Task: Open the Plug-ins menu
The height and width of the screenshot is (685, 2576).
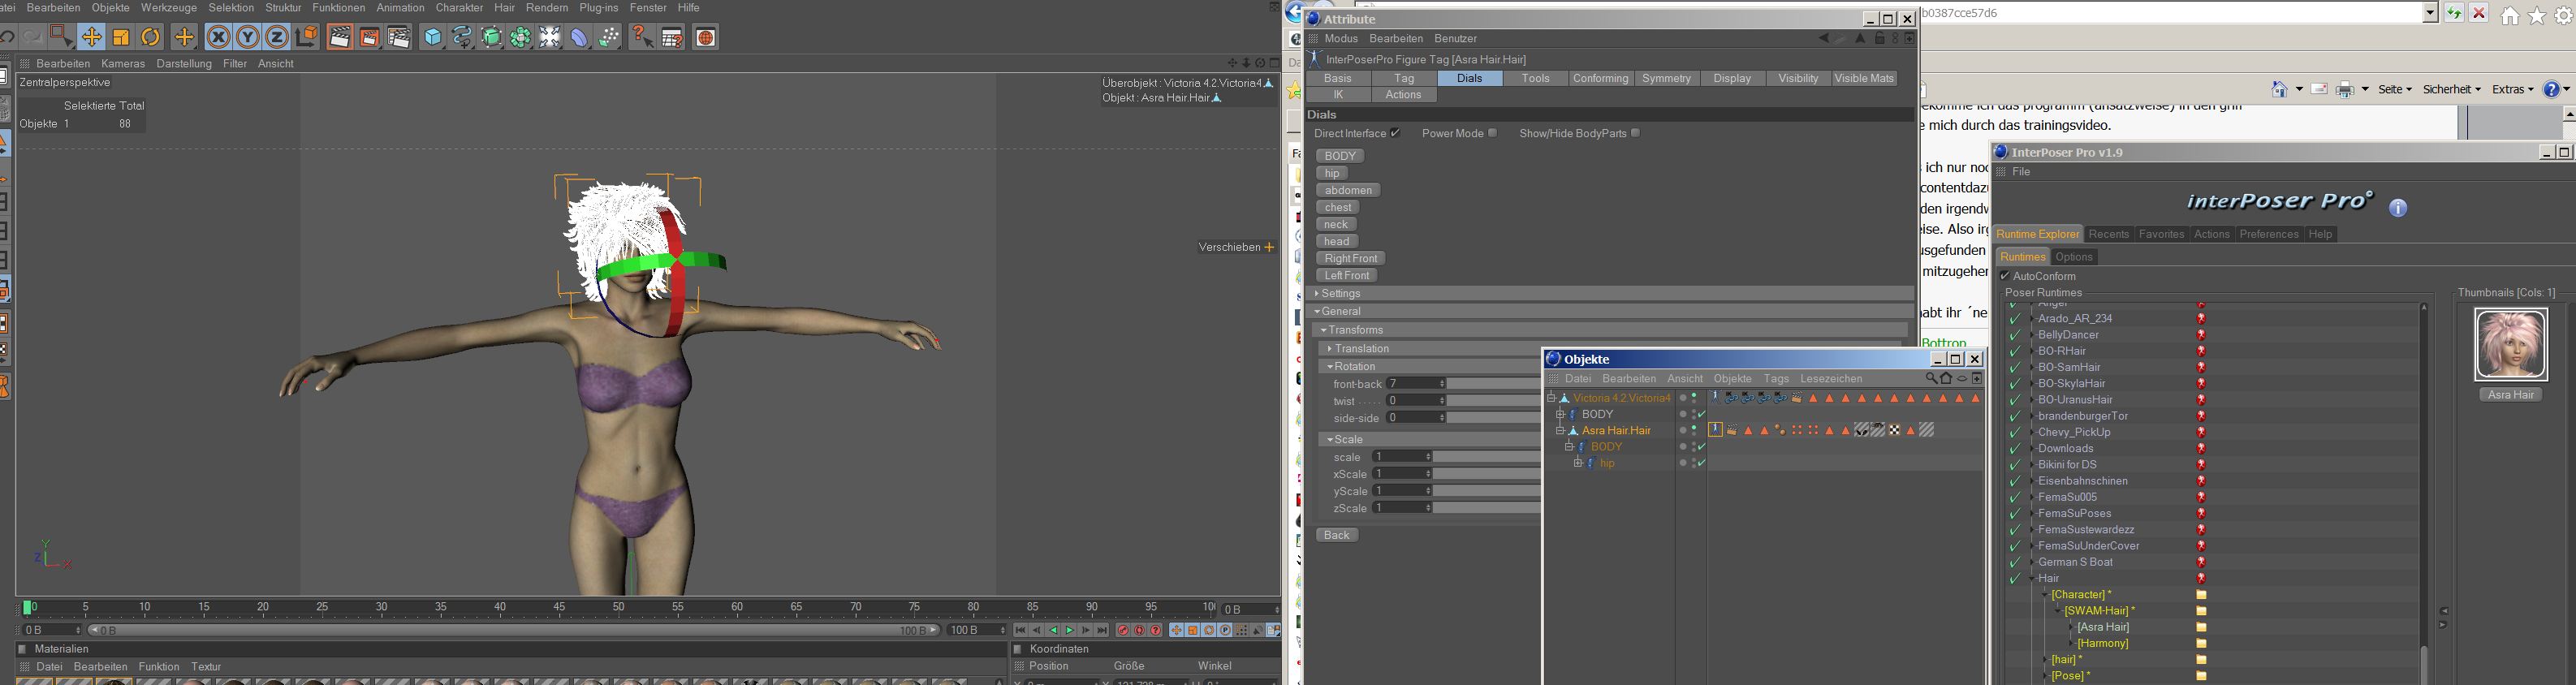Action: pyautogui.click(x=599, y=7)
